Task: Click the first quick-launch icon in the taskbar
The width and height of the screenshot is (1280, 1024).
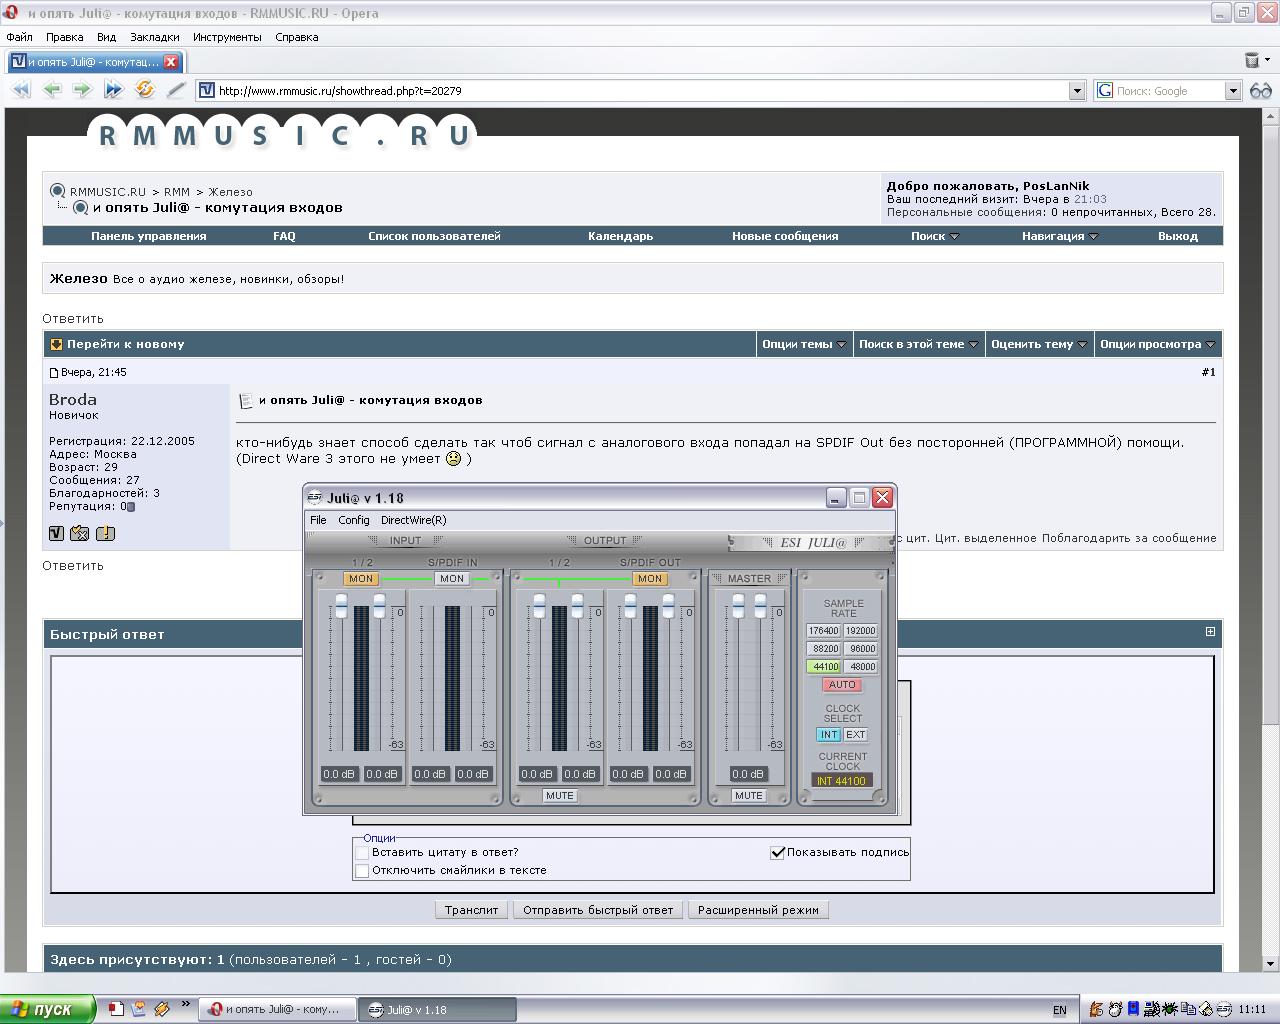Action: pyautogui.click(x=116, y=1009)
